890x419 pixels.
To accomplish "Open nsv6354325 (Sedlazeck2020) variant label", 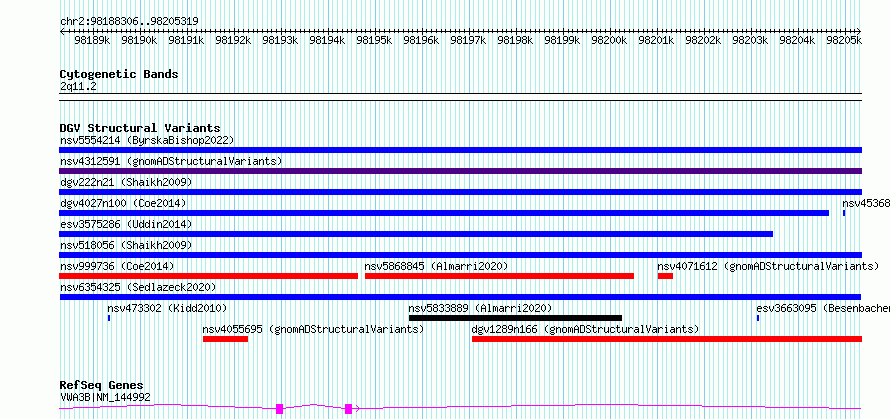I will coord(138,287).
